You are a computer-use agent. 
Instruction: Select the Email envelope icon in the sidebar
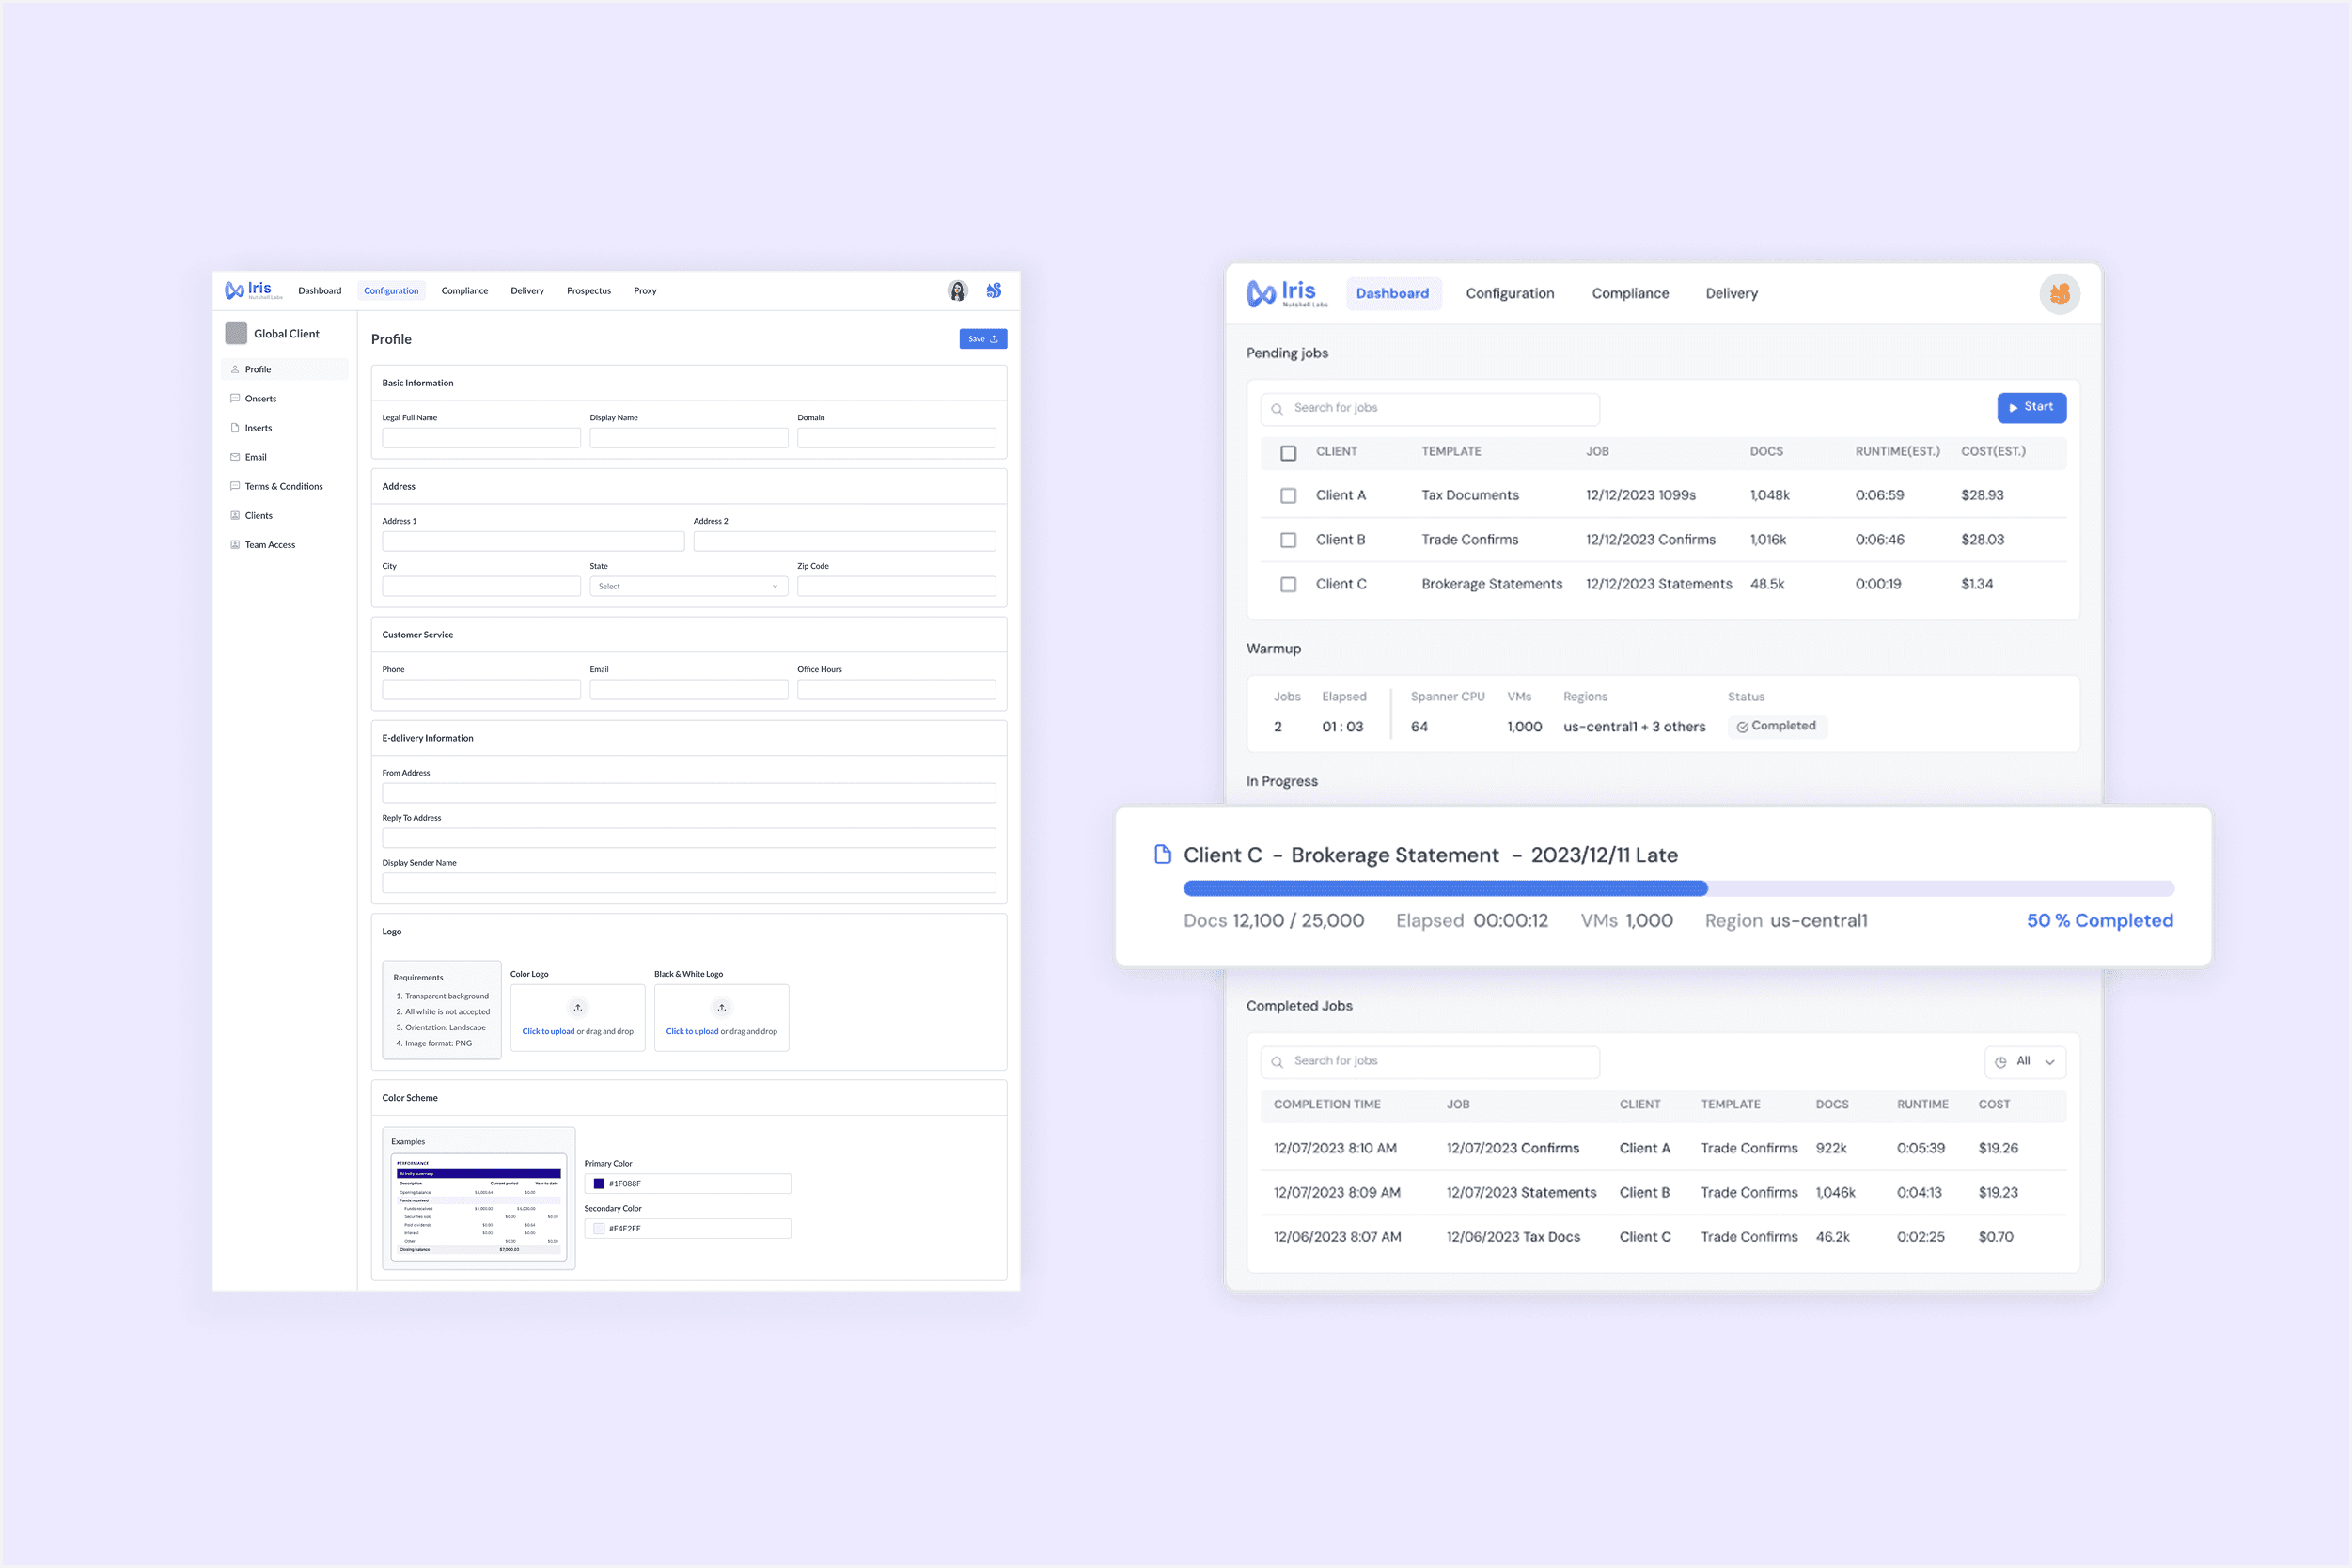click(x=235, y=457)
